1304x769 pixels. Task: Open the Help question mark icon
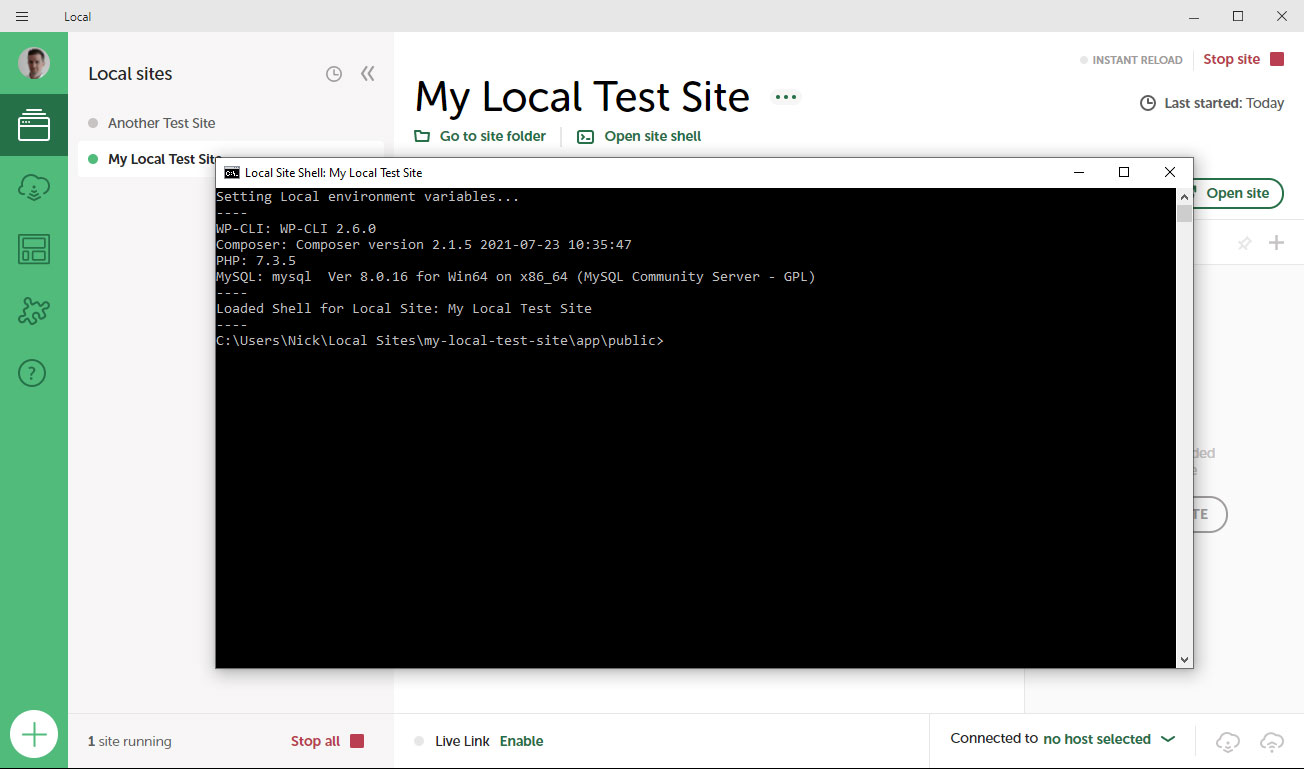pos(33,374)
